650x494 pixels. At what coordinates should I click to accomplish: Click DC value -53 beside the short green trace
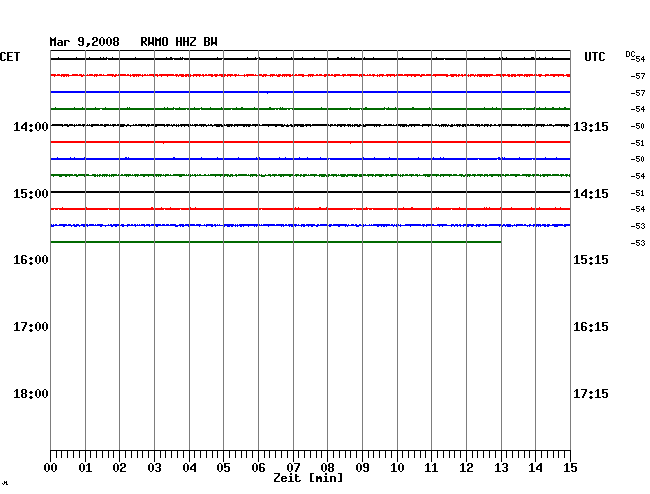tap(638, 243)
